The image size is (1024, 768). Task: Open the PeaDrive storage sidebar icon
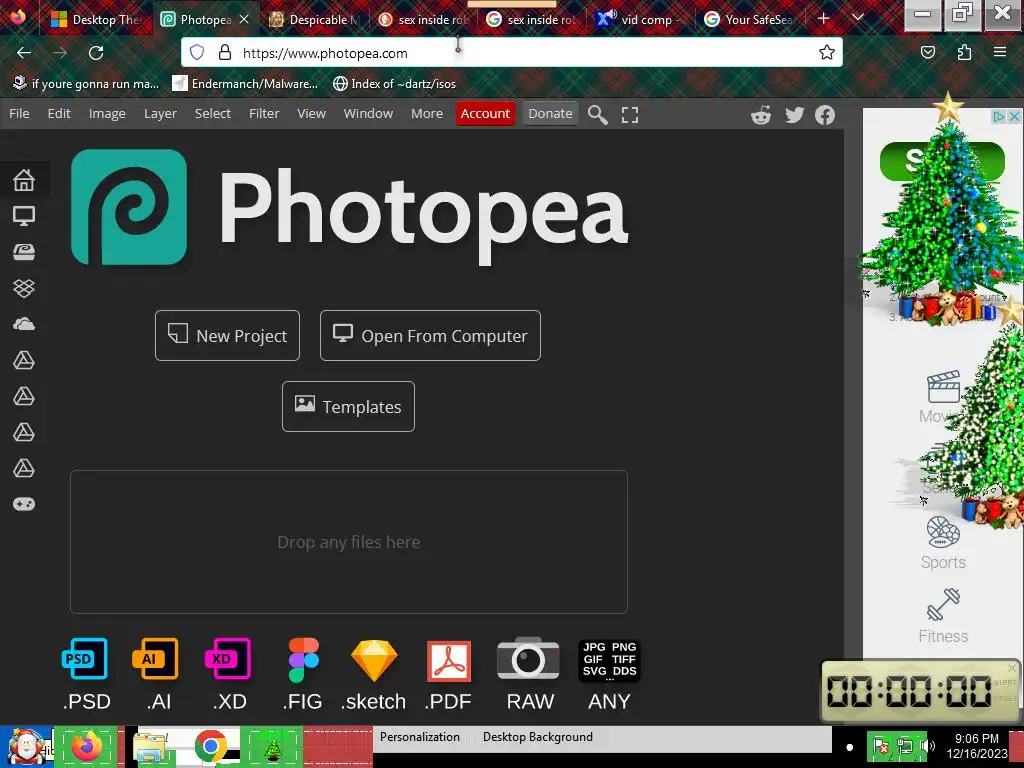click(24, 252)
